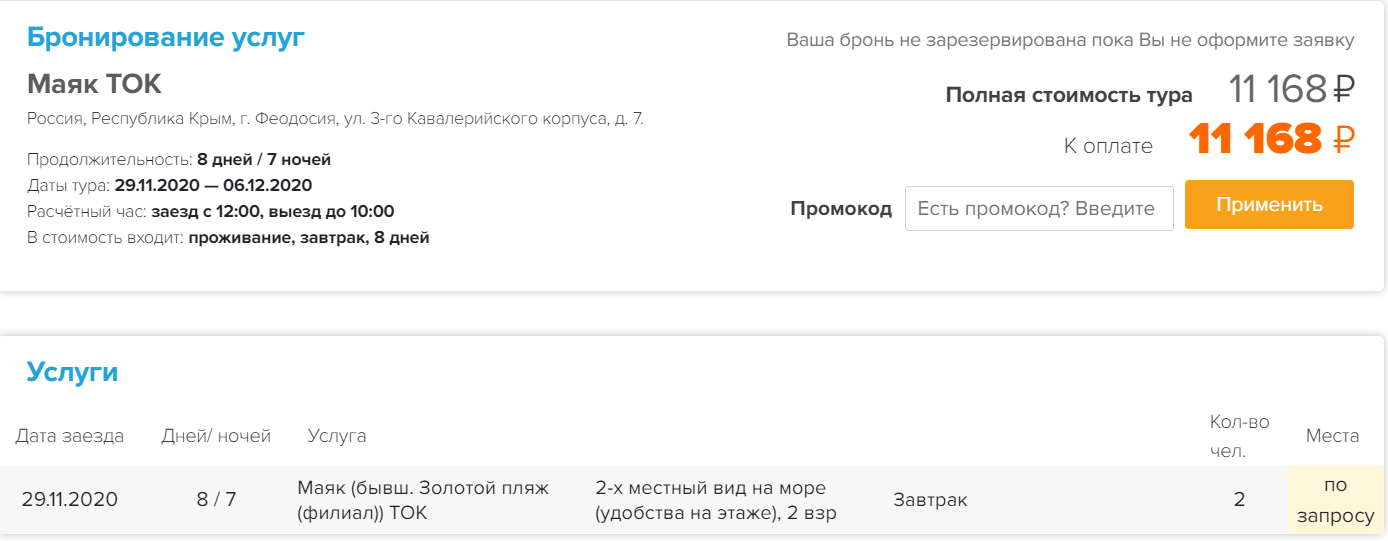This screenshot has width=1388, height=541.
Task: Click the Услуга column header
Action: point(337,436)
